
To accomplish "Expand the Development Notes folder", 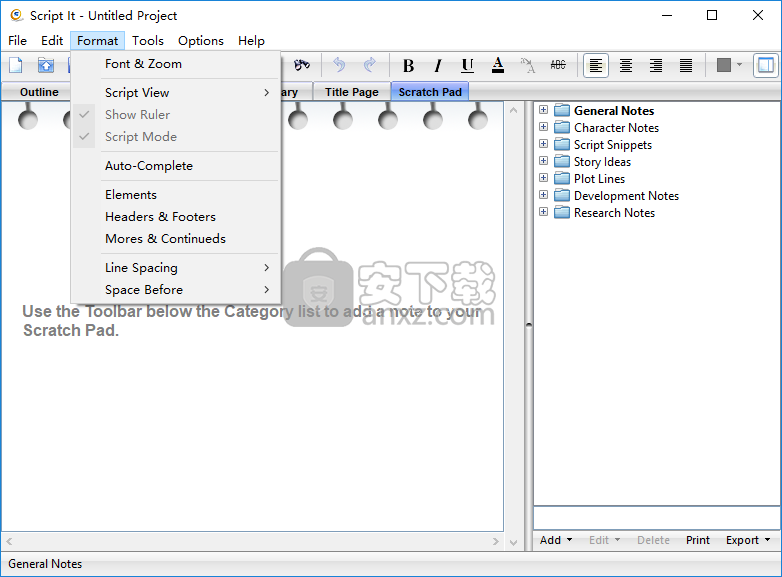I will point(544,194).
